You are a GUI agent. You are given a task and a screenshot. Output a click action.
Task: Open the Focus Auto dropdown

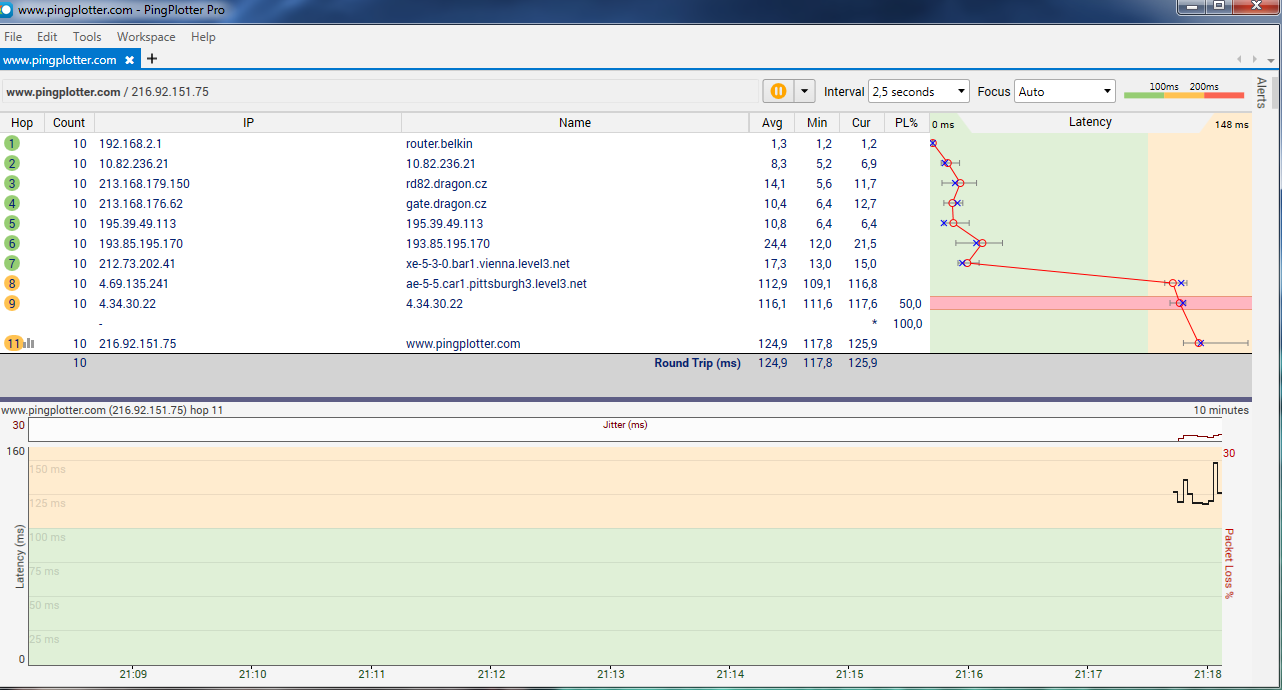1065,91
